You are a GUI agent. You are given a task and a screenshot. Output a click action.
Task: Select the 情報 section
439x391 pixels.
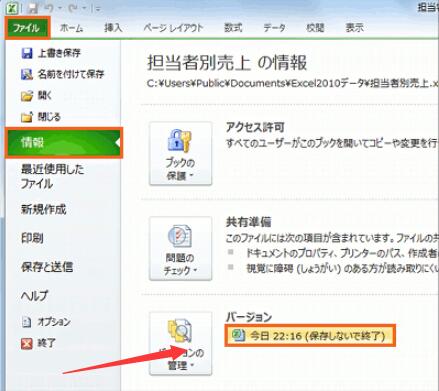coord(64,143)
